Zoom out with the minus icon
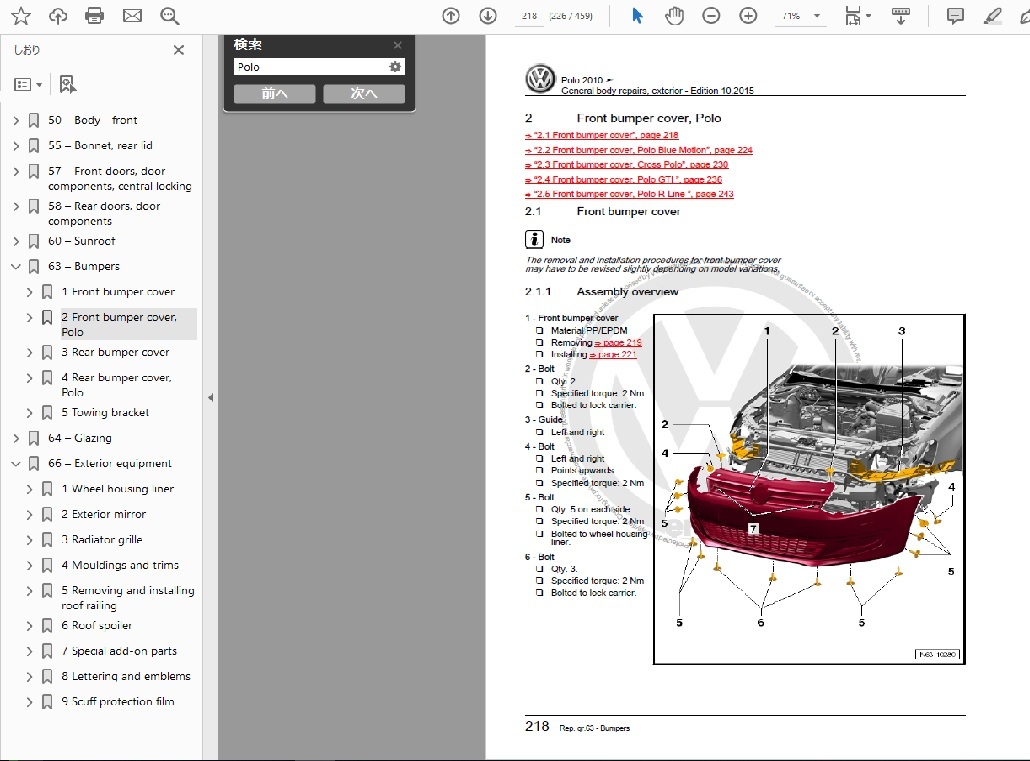Viewport: 1030px width, 761px height. (711, 16)
